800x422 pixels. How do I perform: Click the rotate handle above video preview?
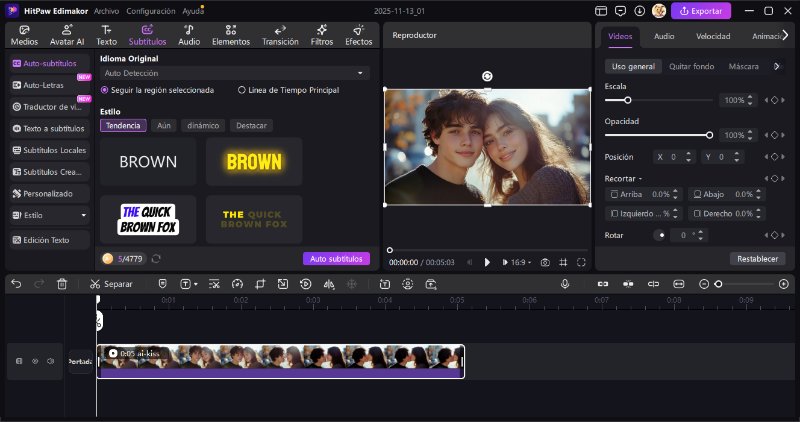pyautogui.click(x=487, y=76)
